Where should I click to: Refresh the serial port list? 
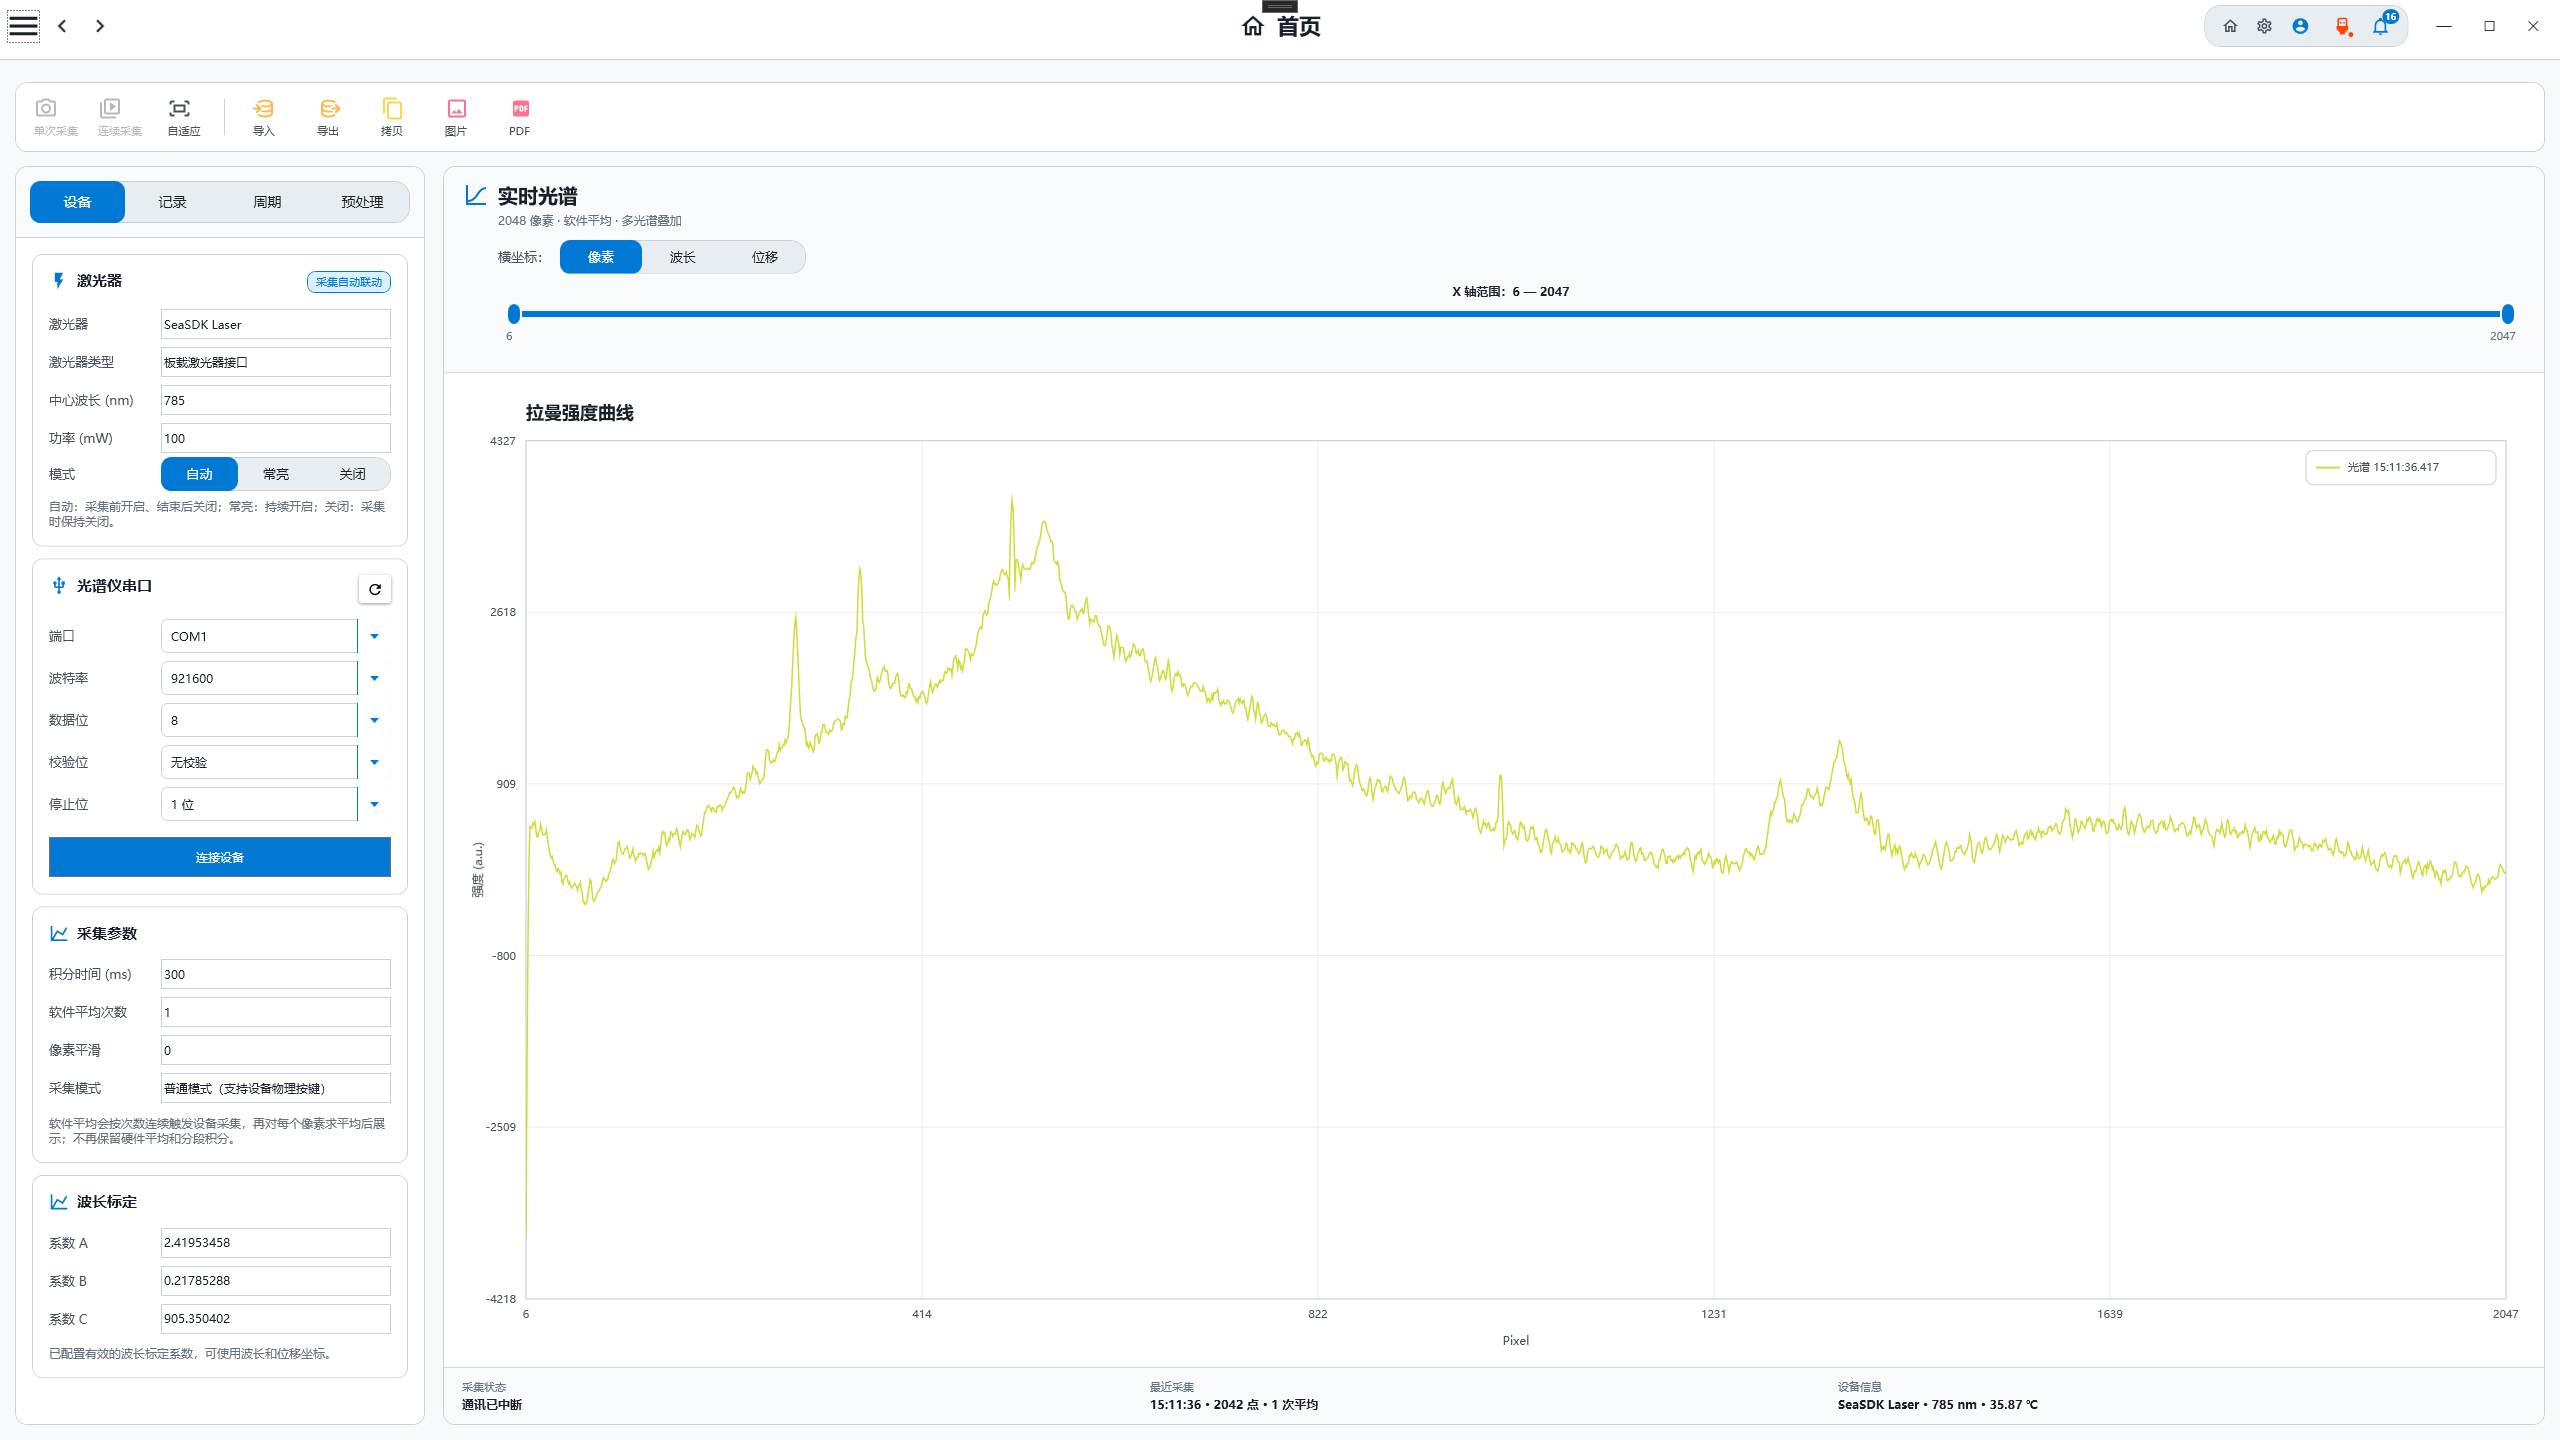coord(375,589)
